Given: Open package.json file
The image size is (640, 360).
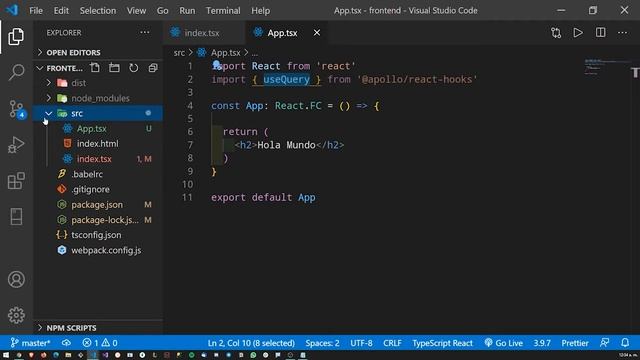Looking at the screenshot, I should click(x=97, y=204).
